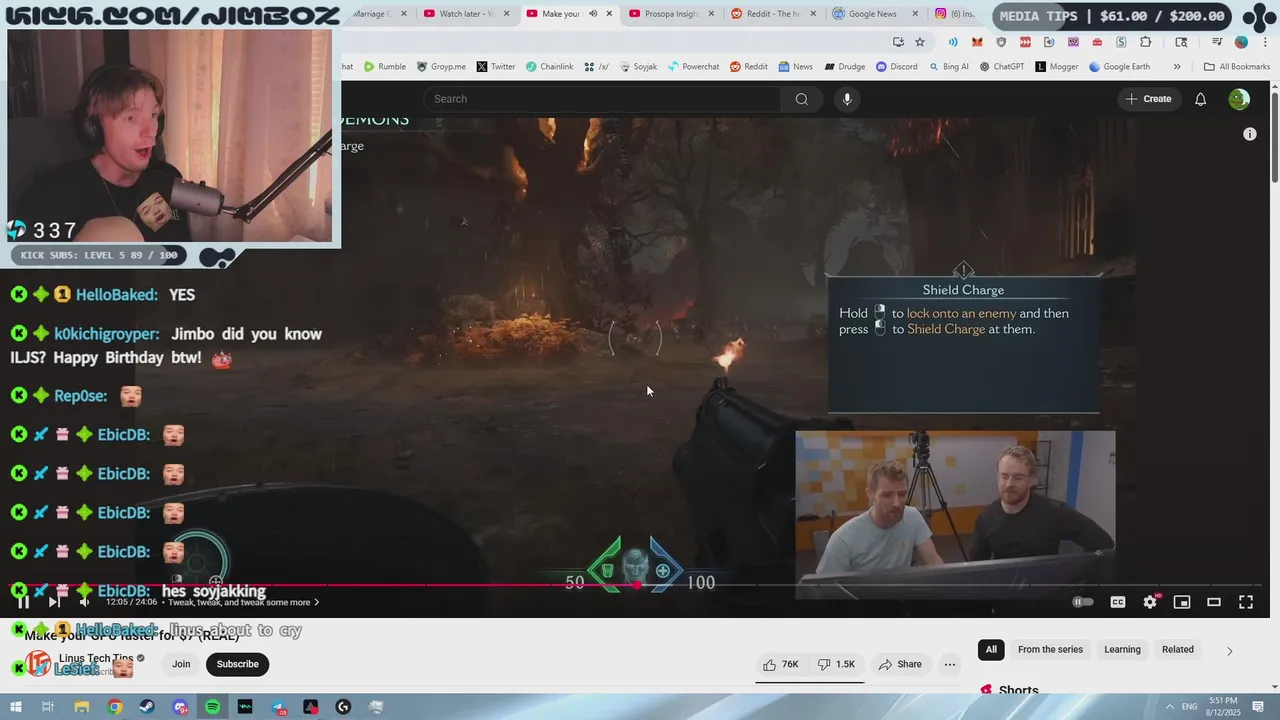
Task: Open the Discord bookmark
Action: tap(897, 67)
